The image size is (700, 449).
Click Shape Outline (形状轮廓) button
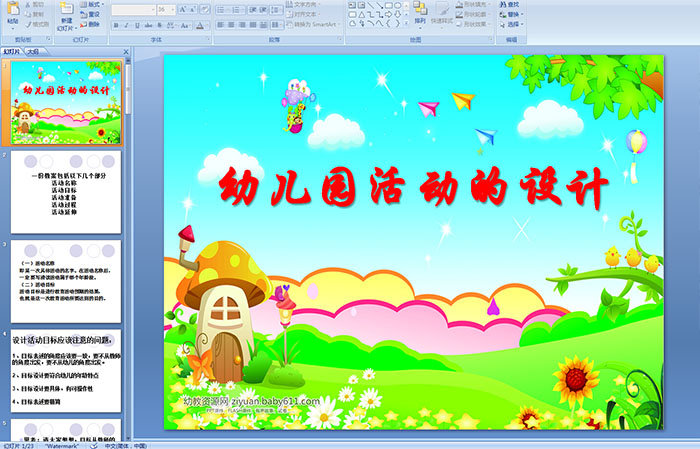(x=473, y=14)
